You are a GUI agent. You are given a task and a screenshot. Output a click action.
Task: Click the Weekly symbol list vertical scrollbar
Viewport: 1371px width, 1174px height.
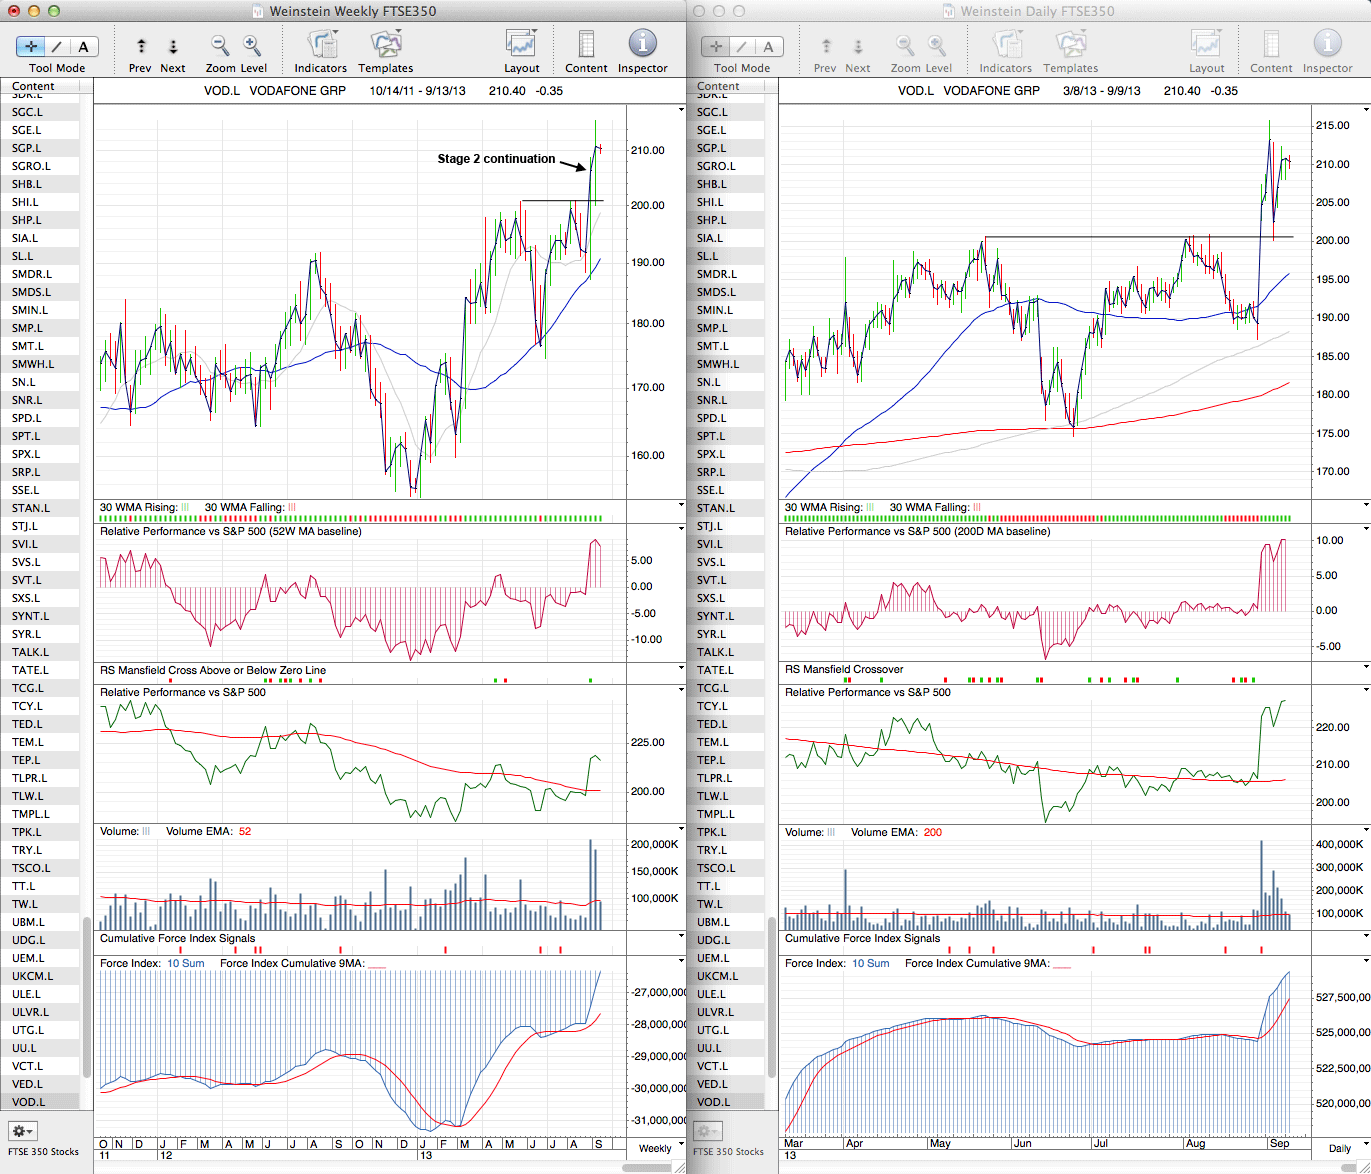(87, 998)
